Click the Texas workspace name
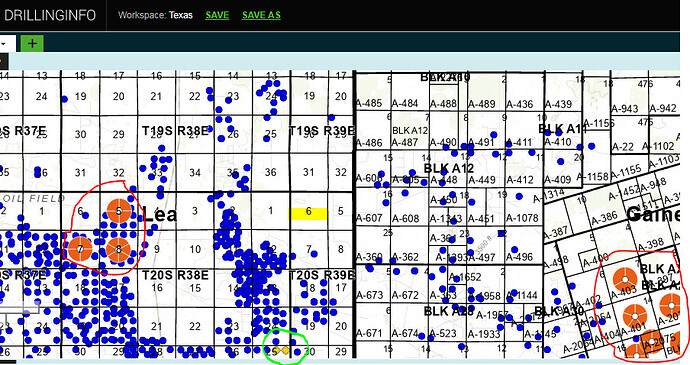This screenshot has width=690, height=365. point(181,15)
